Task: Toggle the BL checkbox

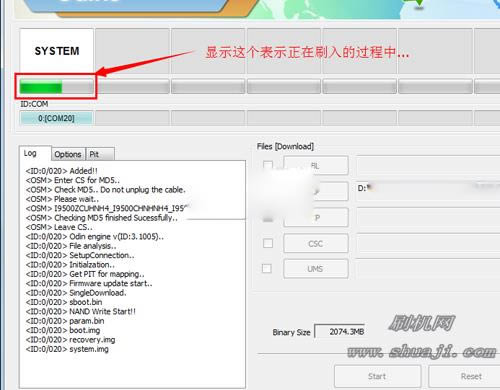Action: (x=268, y=165)
